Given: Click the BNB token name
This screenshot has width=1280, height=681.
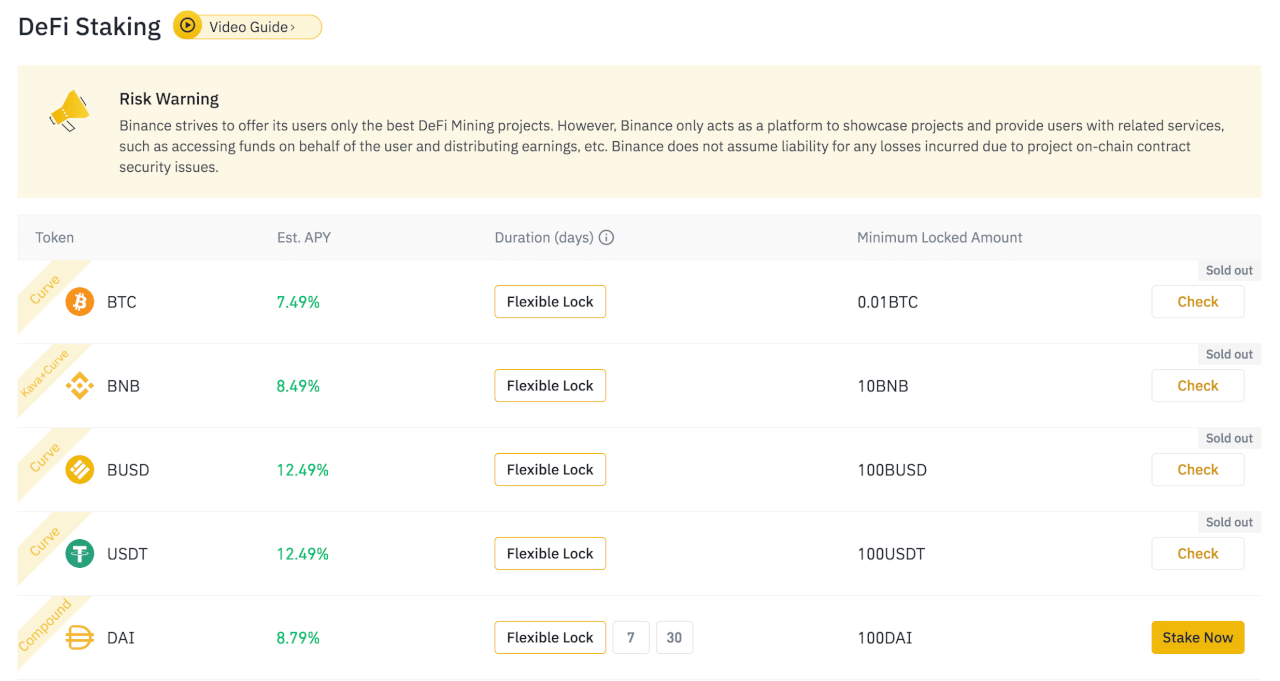Looking at the screenshot, I should (123, 386).
